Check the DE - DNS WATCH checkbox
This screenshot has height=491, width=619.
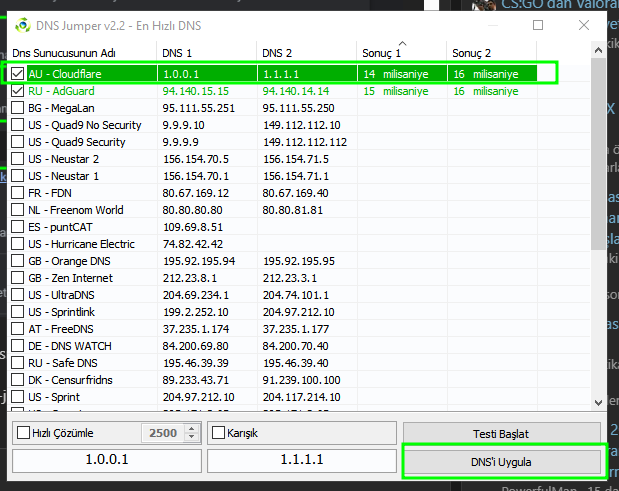coord(17,345)
